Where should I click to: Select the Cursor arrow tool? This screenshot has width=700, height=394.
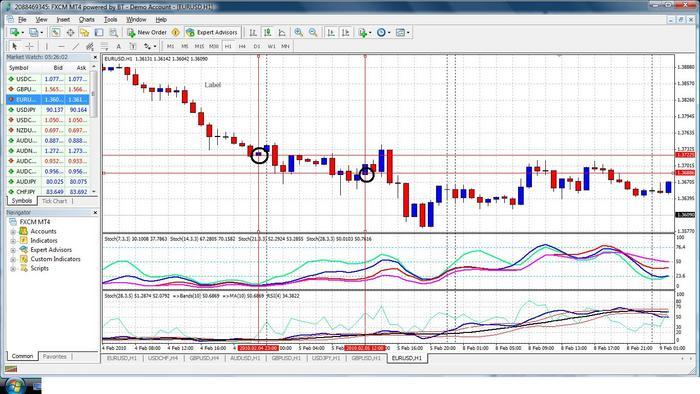click(x=15, y=46)
